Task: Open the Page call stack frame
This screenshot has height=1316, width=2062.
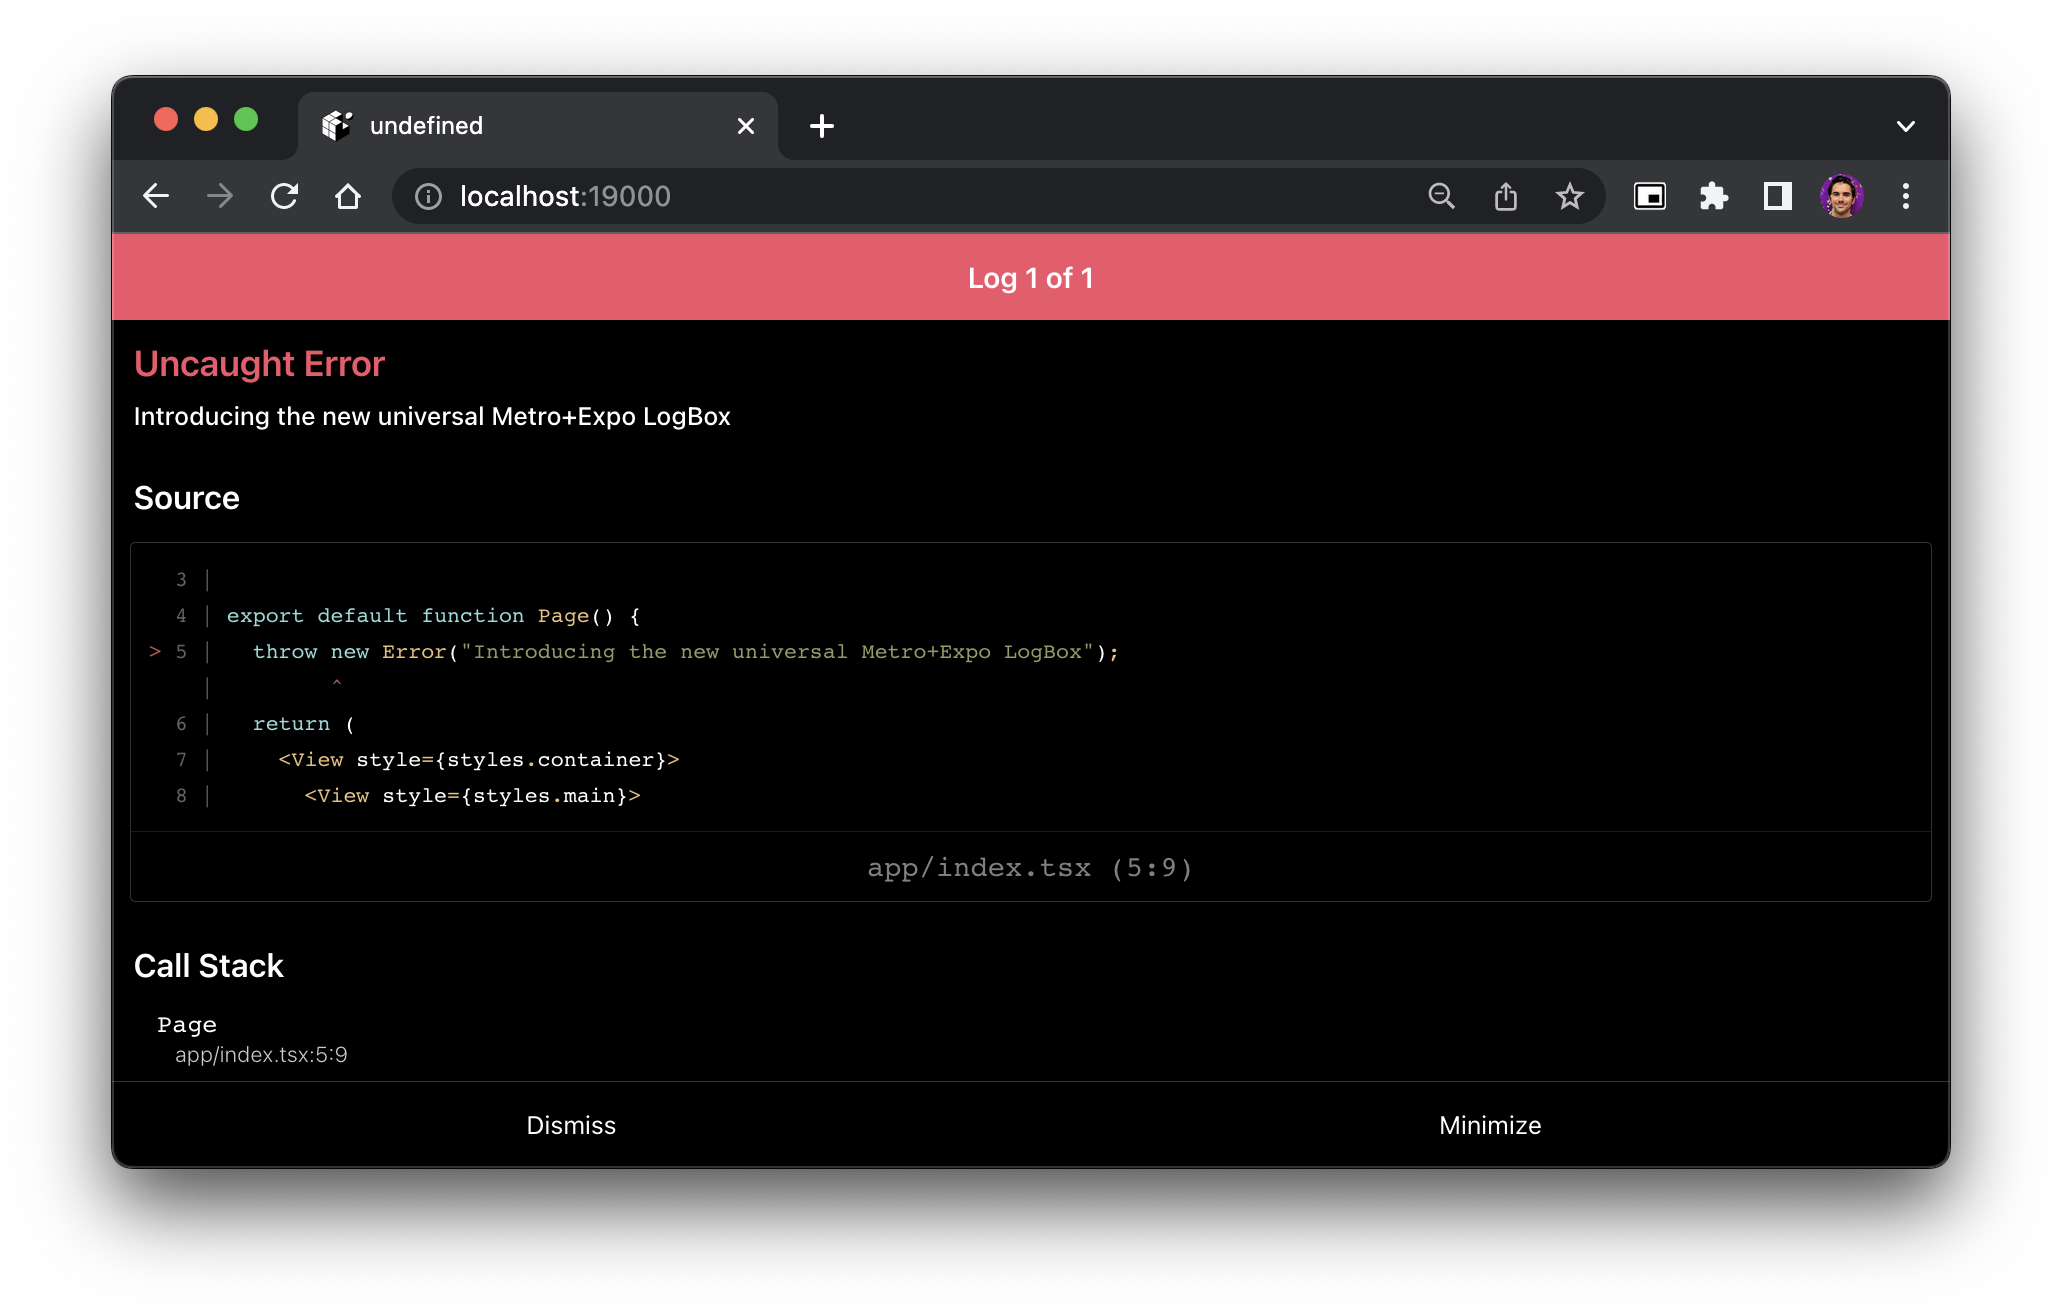Action: [x=252, y=1039]
